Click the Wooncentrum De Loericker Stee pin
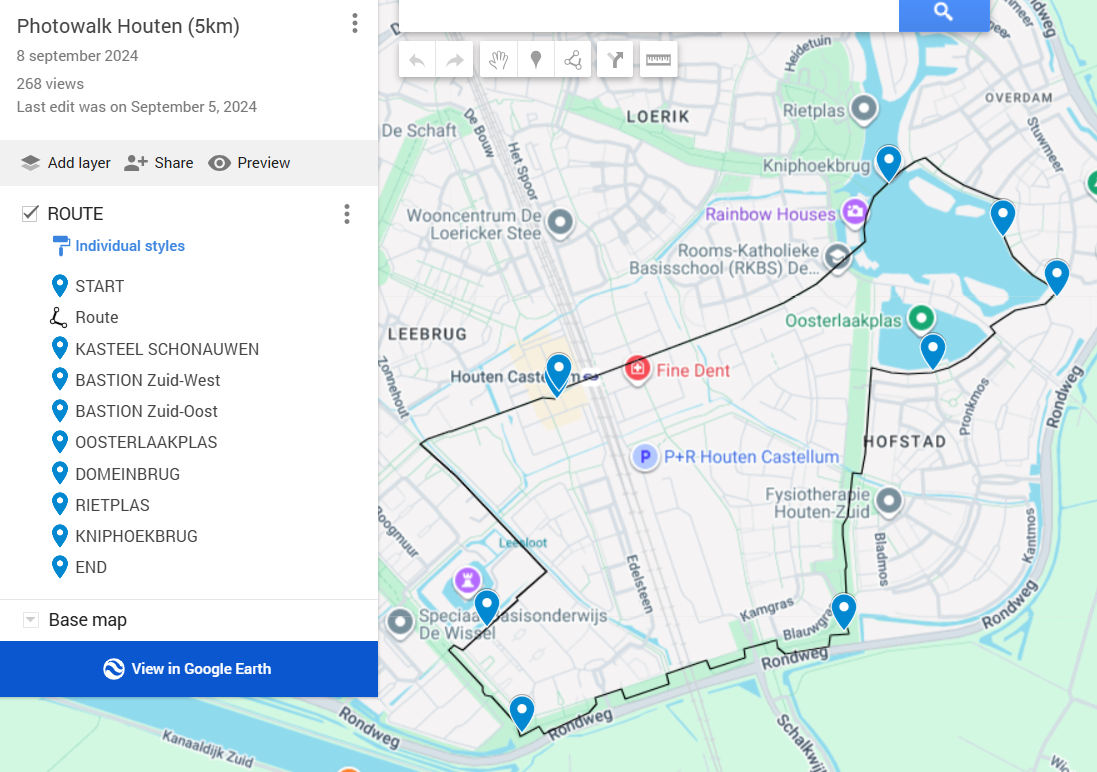1097x772 pixels. 560,224
